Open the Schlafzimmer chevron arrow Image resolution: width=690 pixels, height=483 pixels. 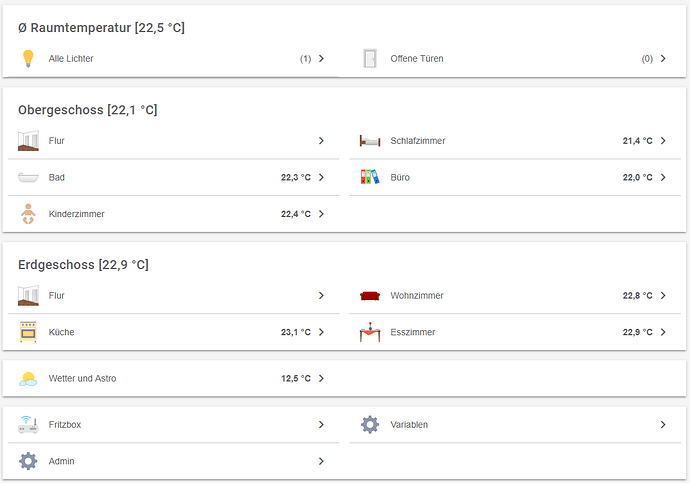click(663, 141)
